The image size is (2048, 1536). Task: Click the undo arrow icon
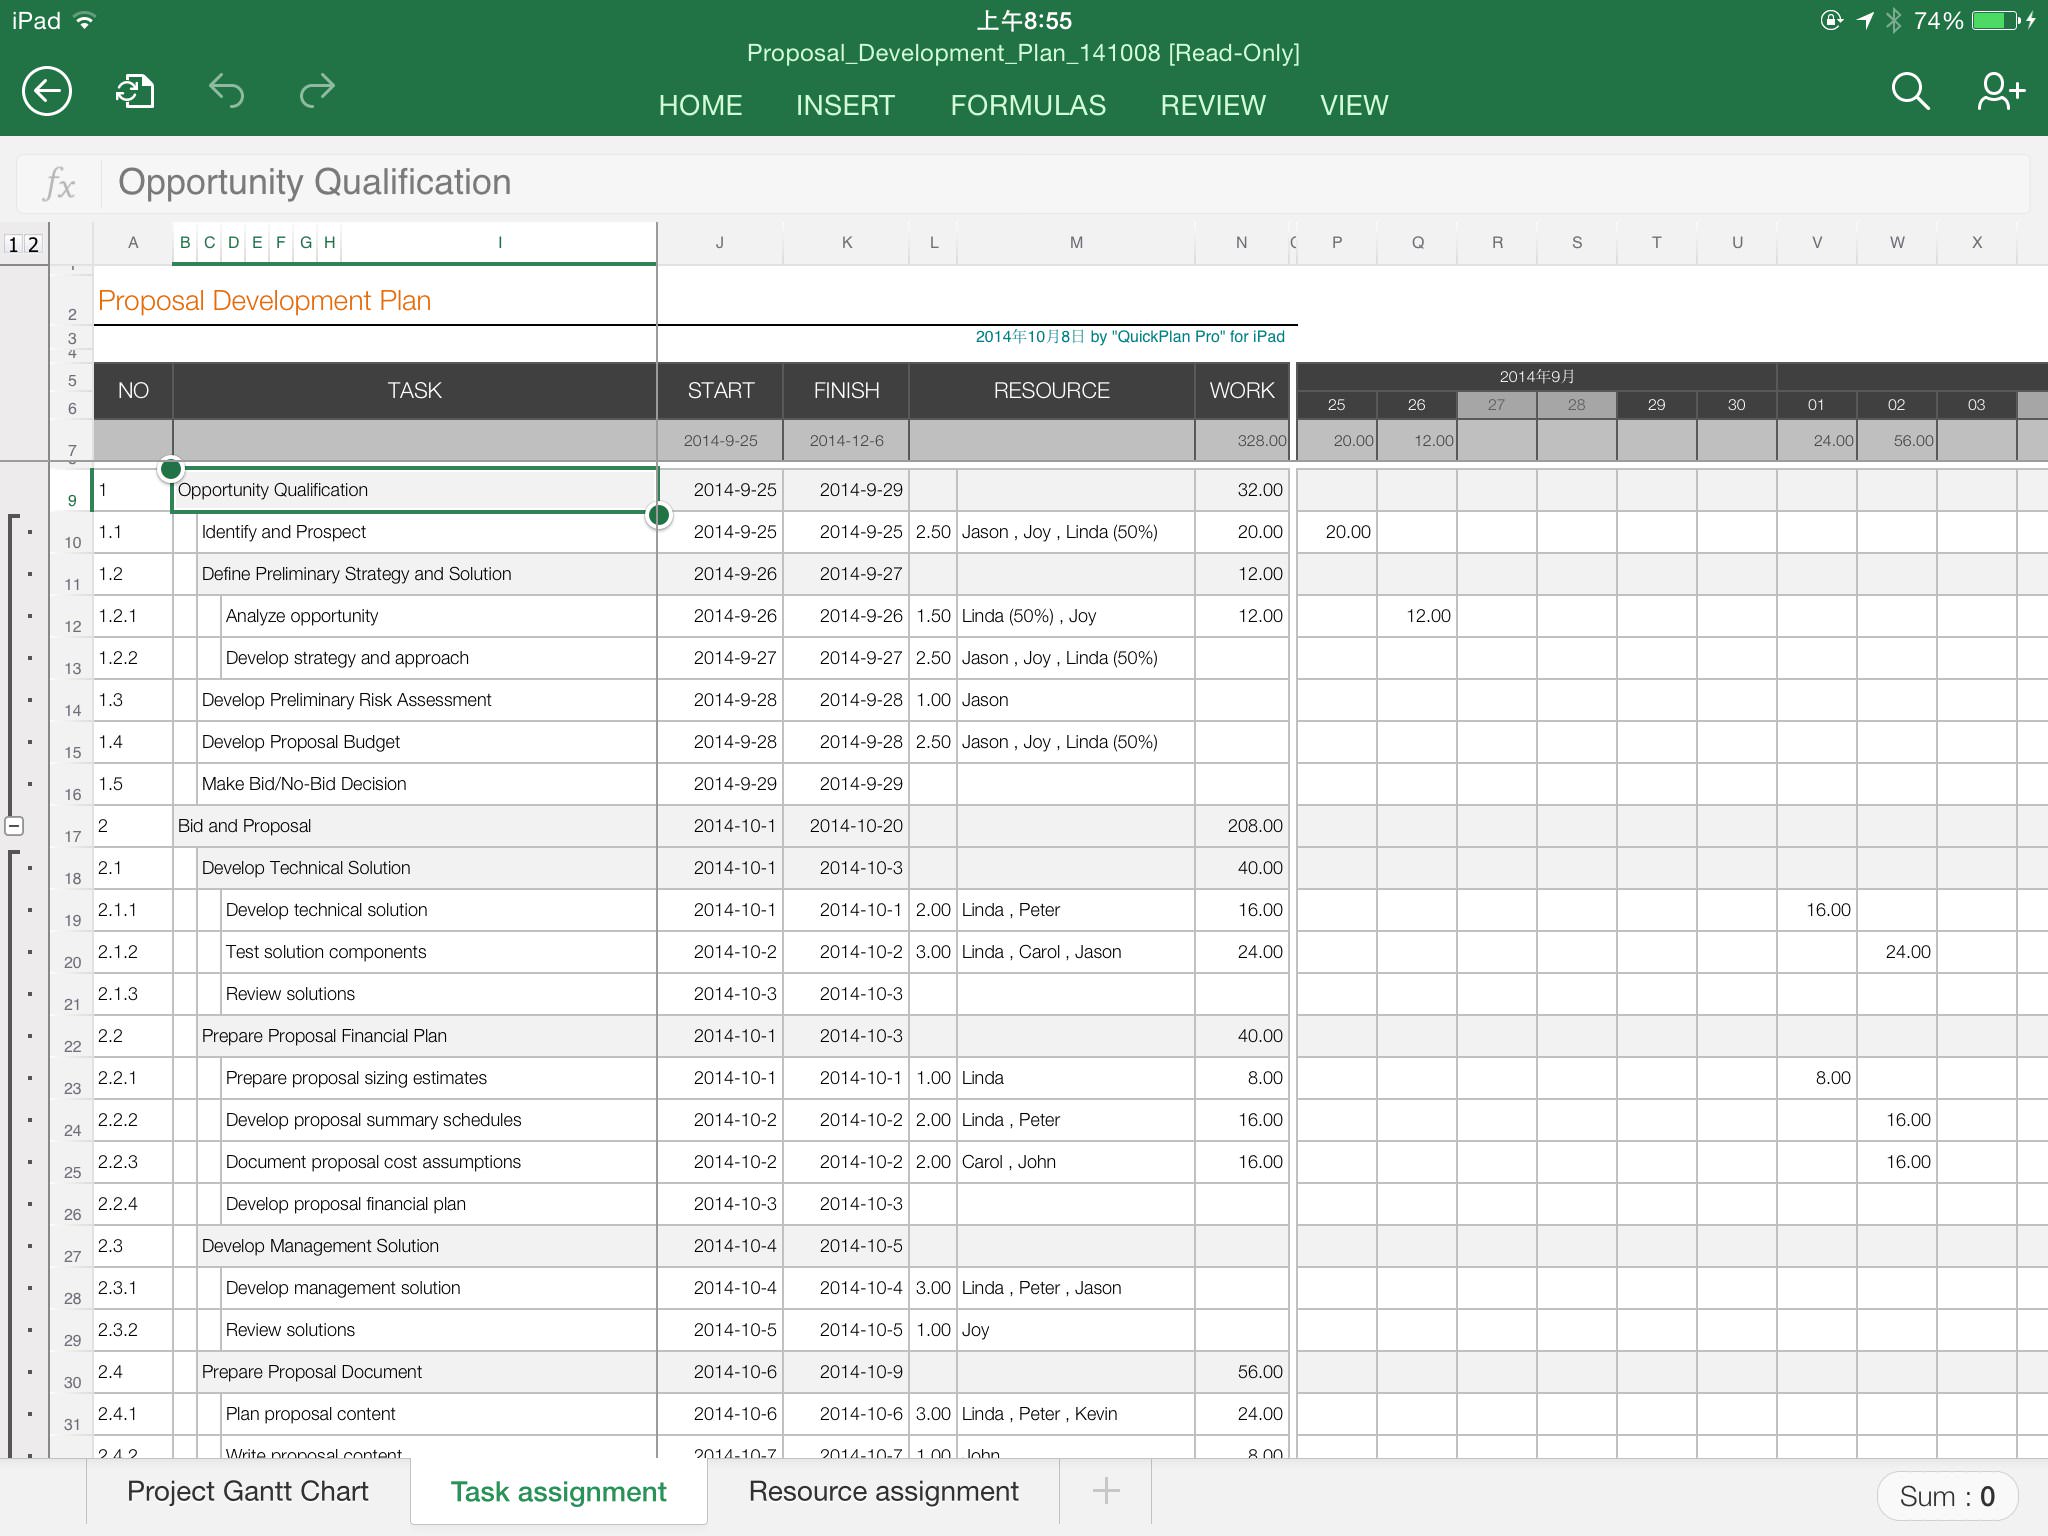(226, 92)
